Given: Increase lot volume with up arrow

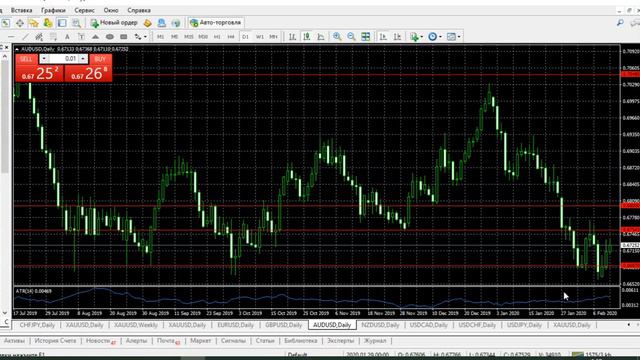Looking at the screenshot, I should (83, 59).
